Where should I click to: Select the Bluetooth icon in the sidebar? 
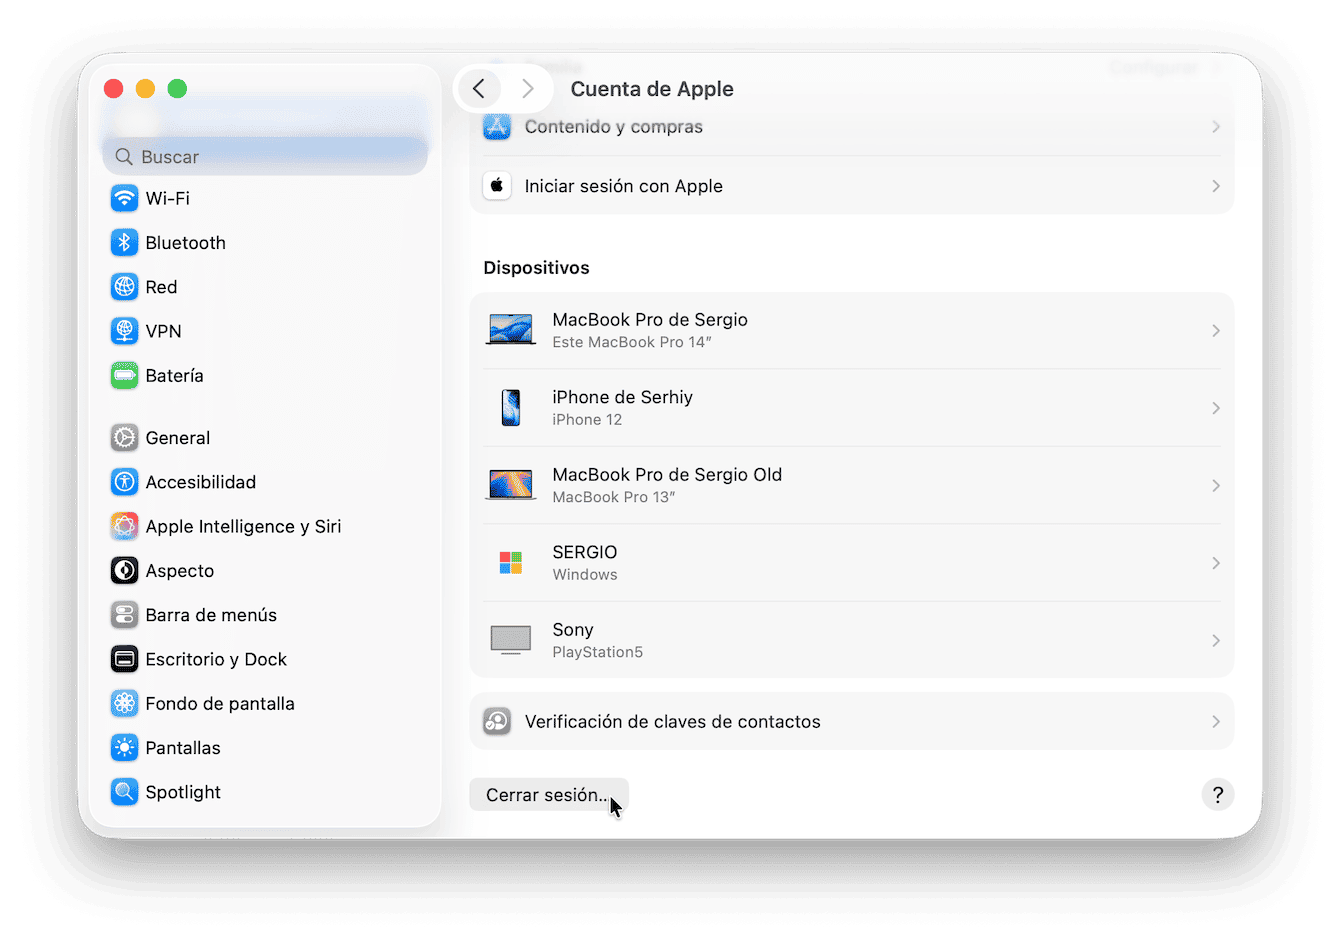coord(124,242)
